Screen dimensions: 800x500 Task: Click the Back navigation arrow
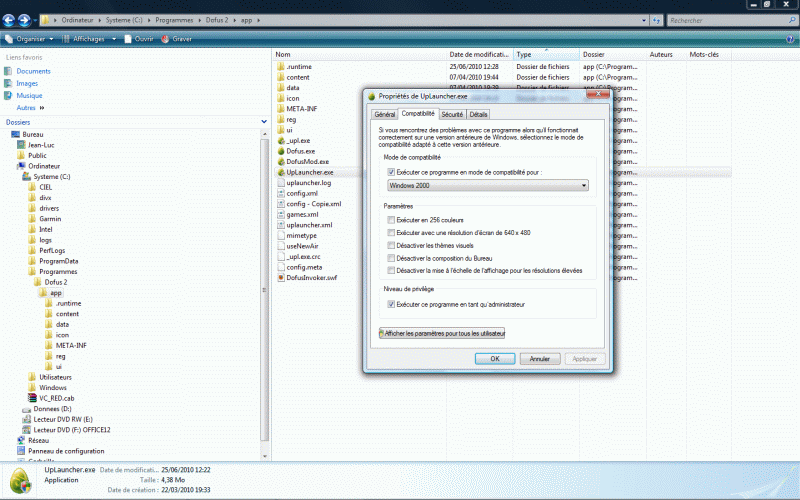click(x=9, y=20)
